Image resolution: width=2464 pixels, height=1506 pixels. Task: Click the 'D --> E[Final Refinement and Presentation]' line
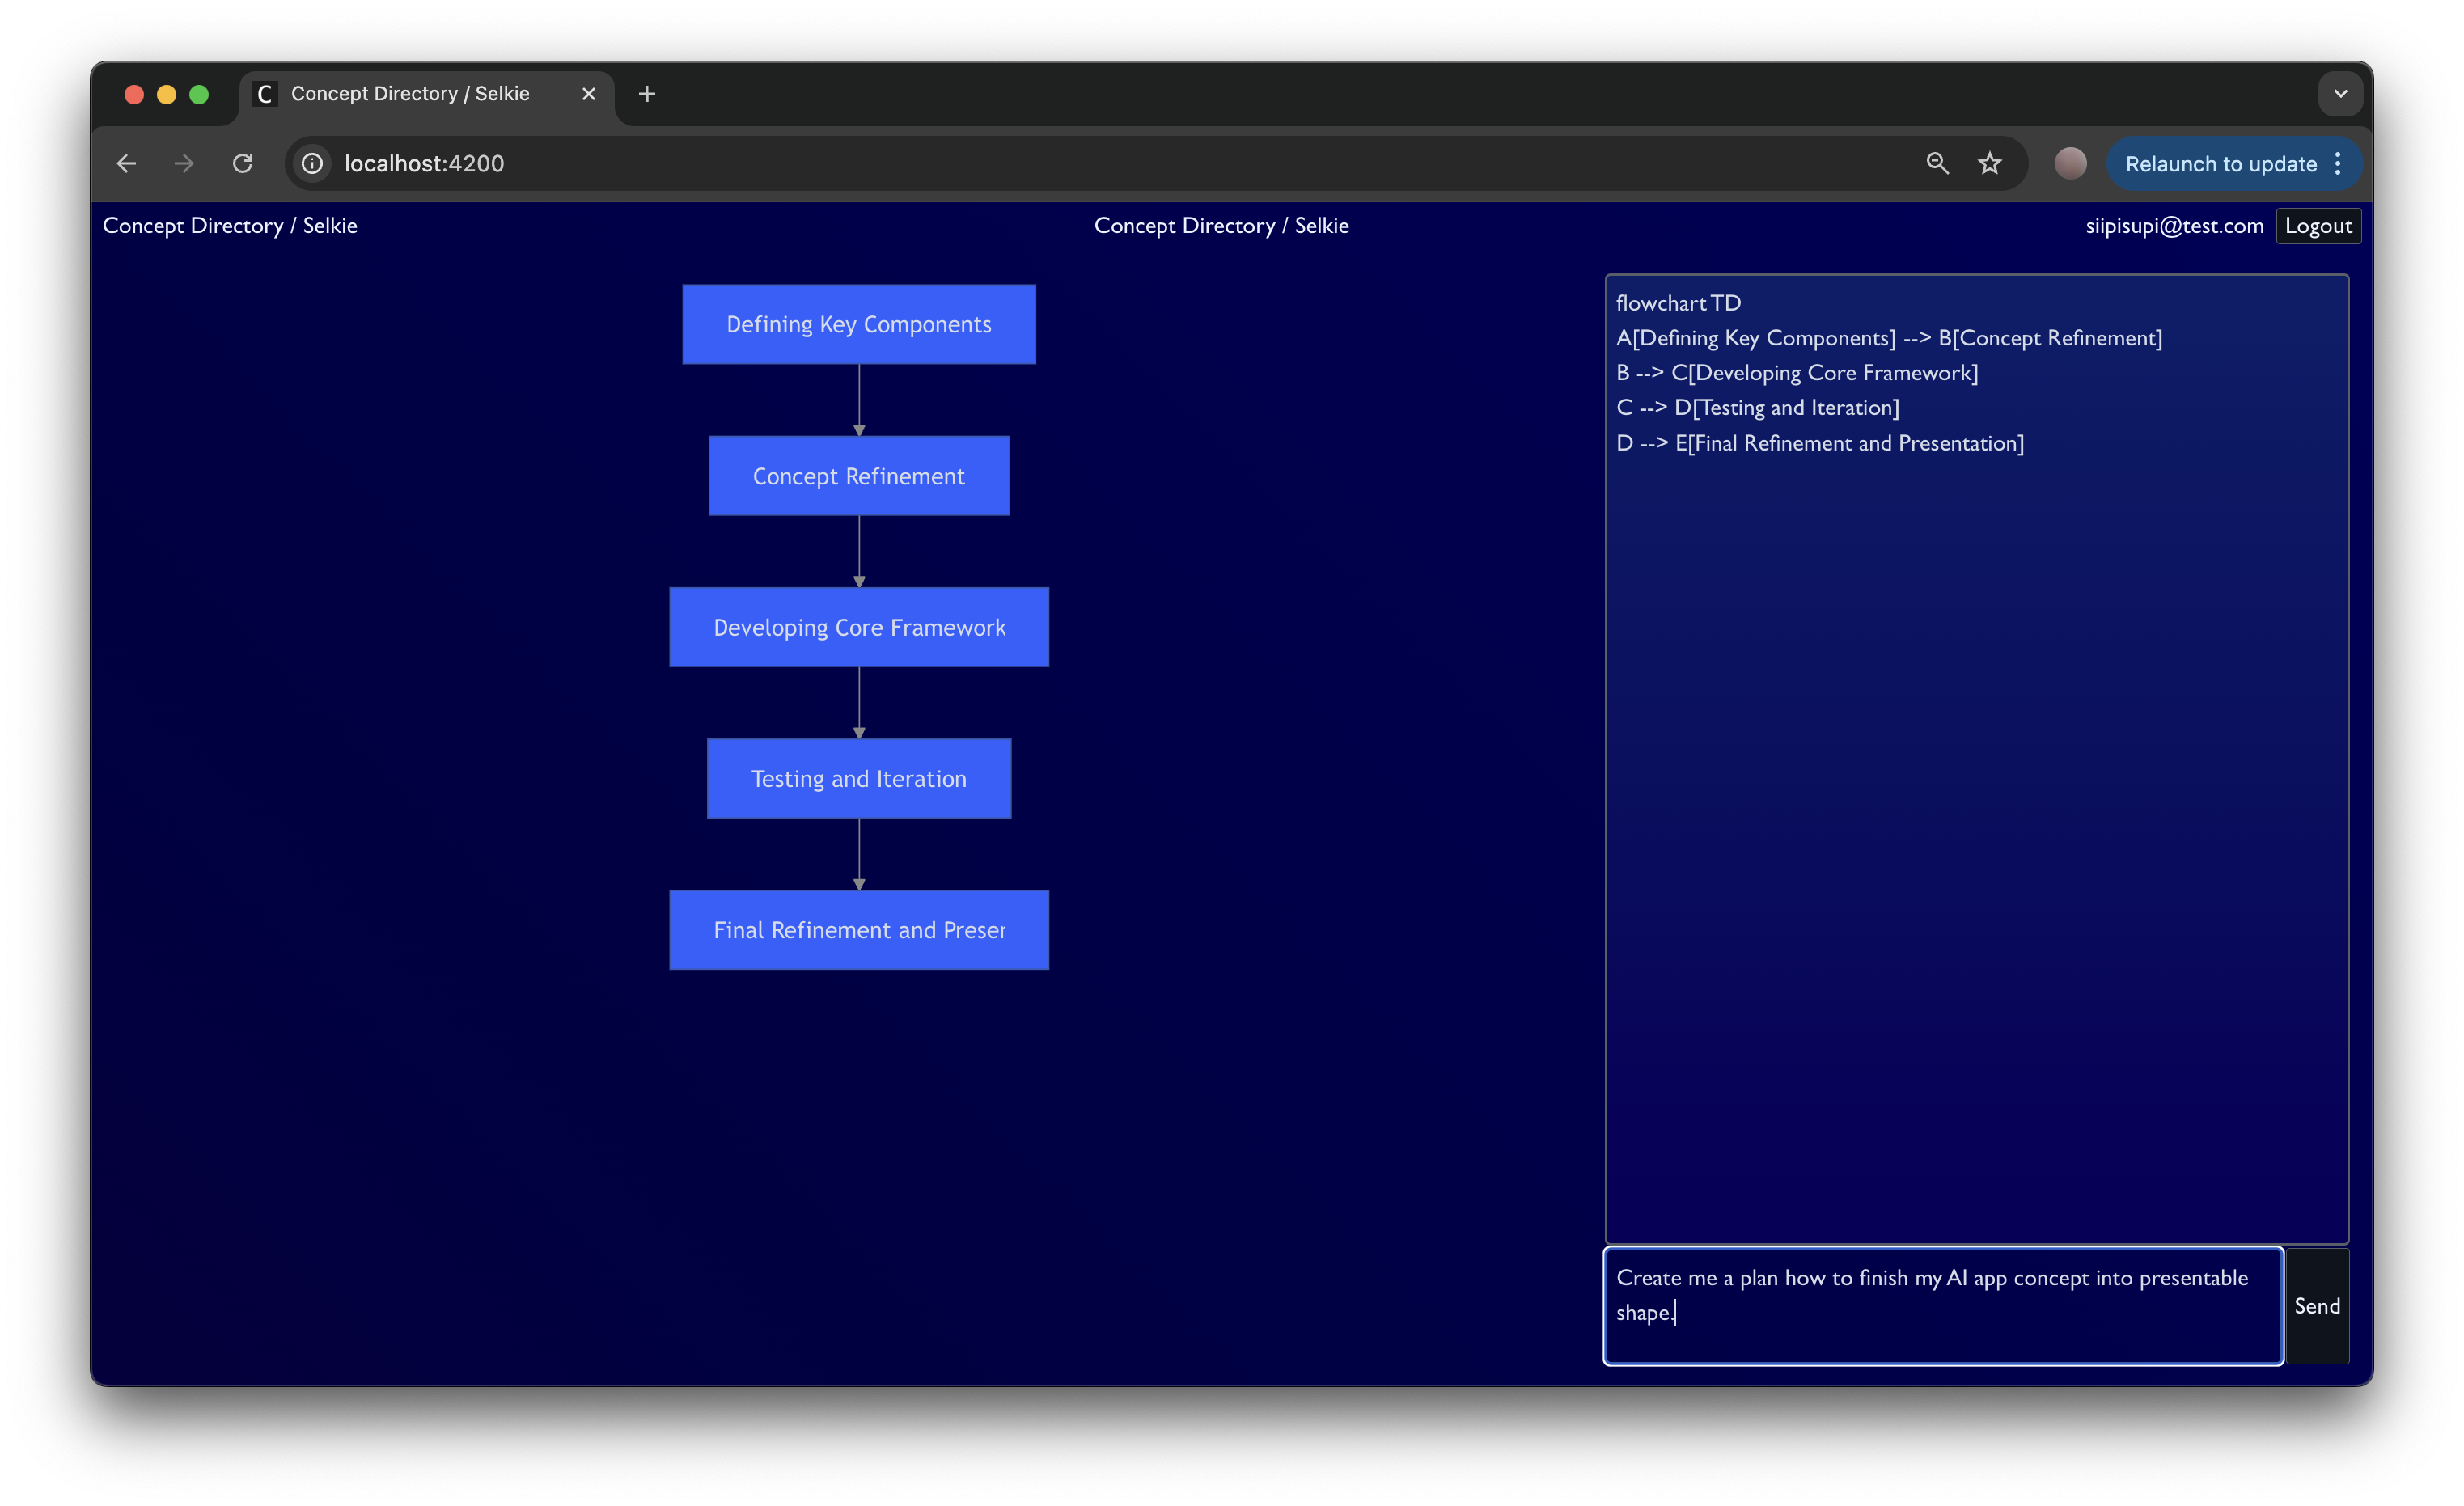pyautogui.click(x=1820, y=443)
